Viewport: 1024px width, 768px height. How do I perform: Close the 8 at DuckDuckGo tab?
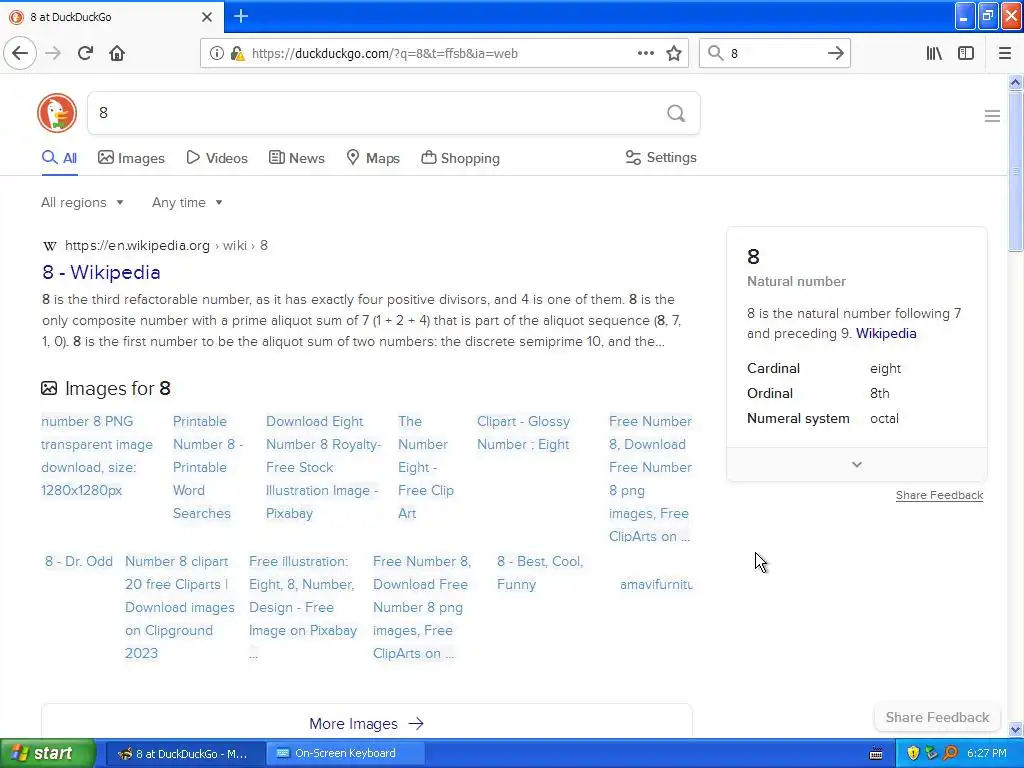pos(207,17)
